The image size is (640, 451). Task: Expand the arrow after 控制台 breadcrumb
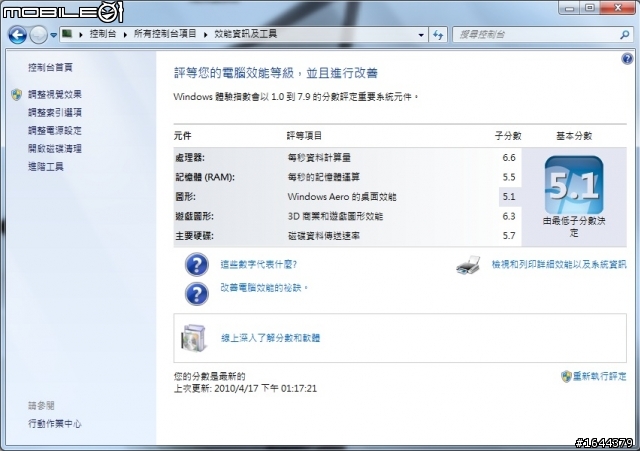coord(125,35)
